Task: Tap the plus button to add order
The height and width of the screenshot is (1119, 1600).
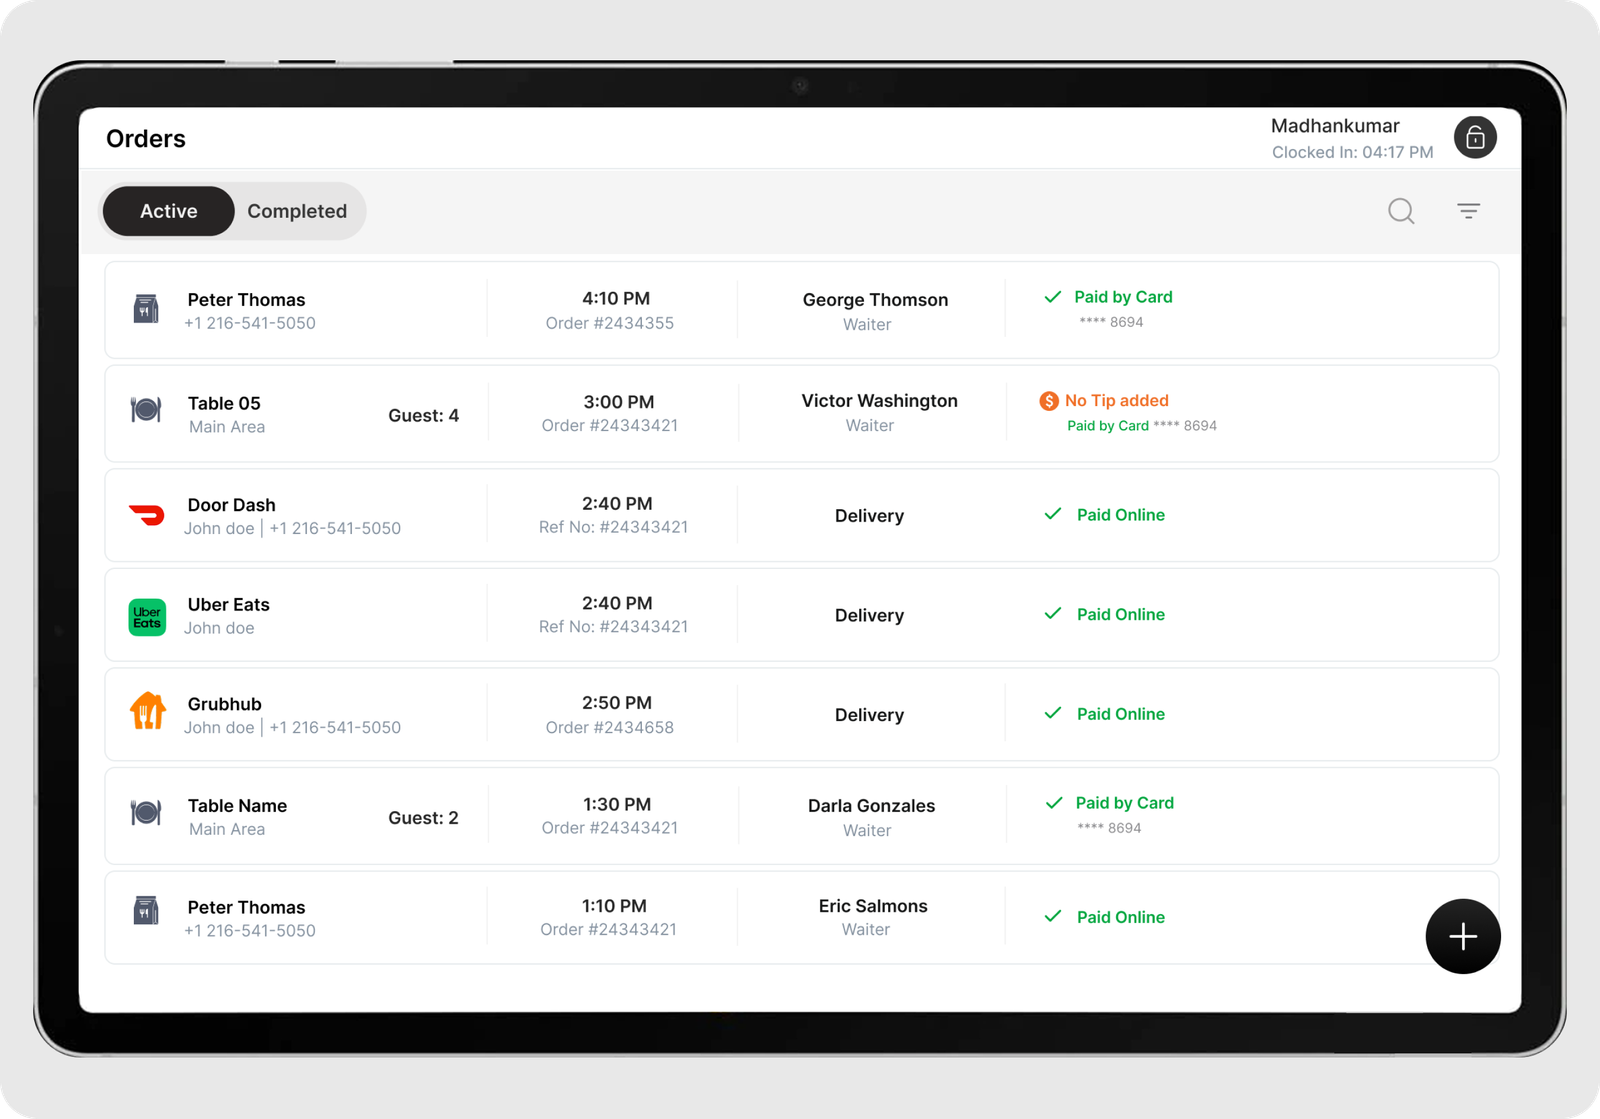Action: click(x=1462, y=937)
